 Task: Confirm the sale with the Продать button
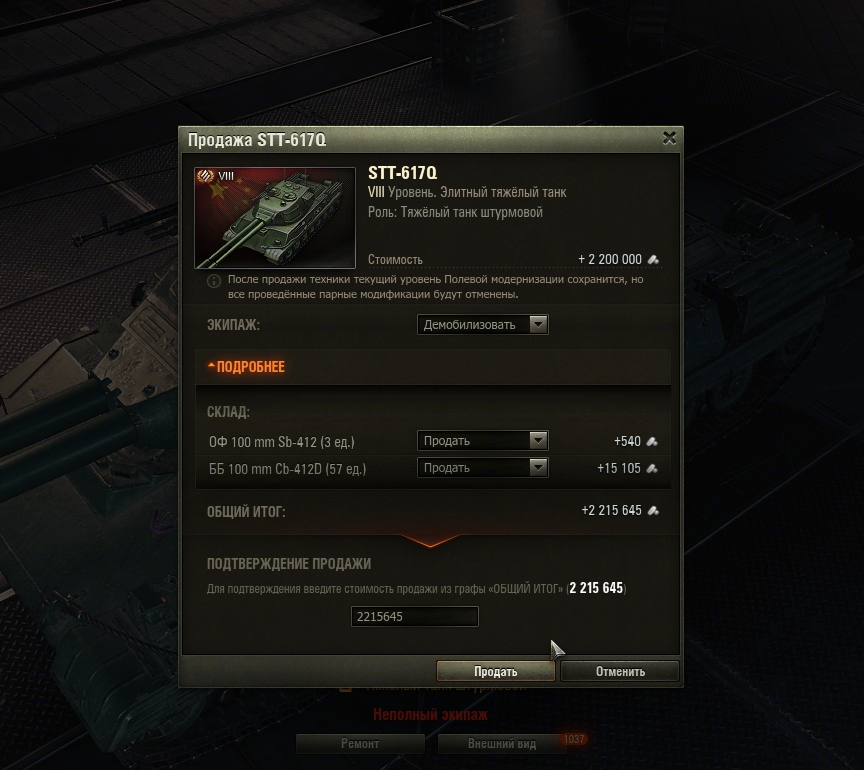[x=495, y=671]
